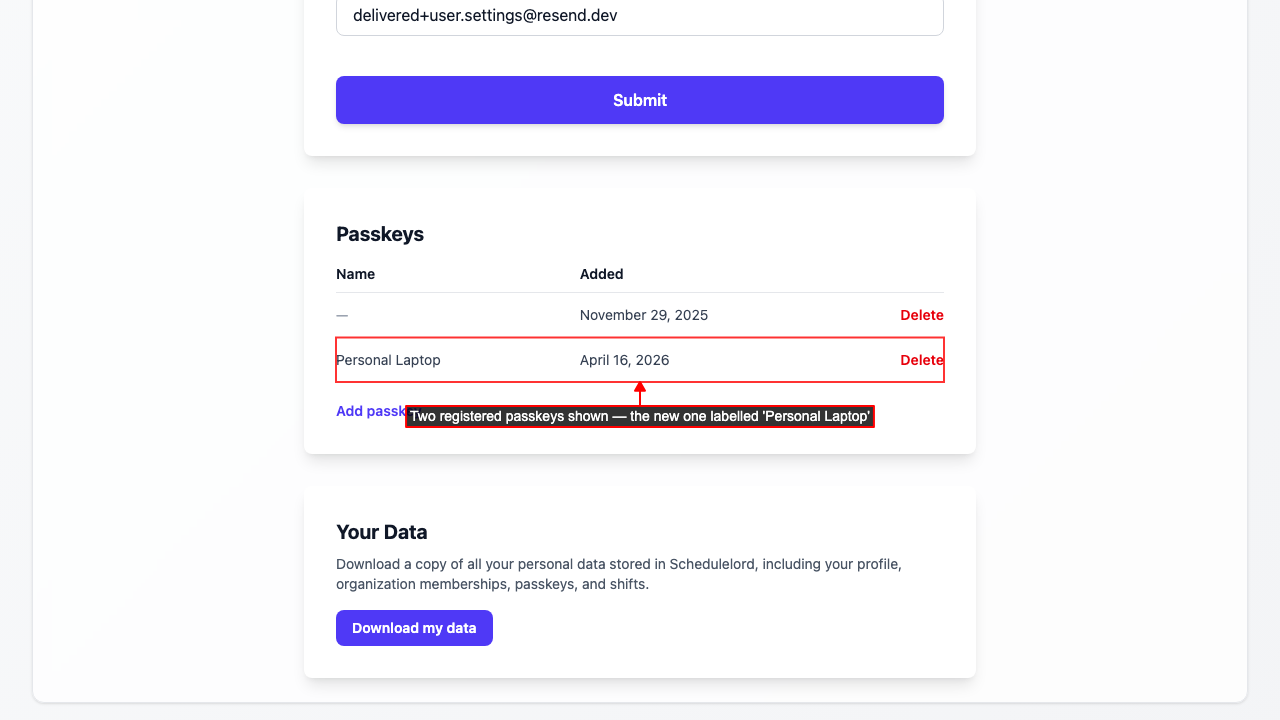Screen dimensions: 1280x720
Task: Click the email address input field
Action: tap(640, 17)
